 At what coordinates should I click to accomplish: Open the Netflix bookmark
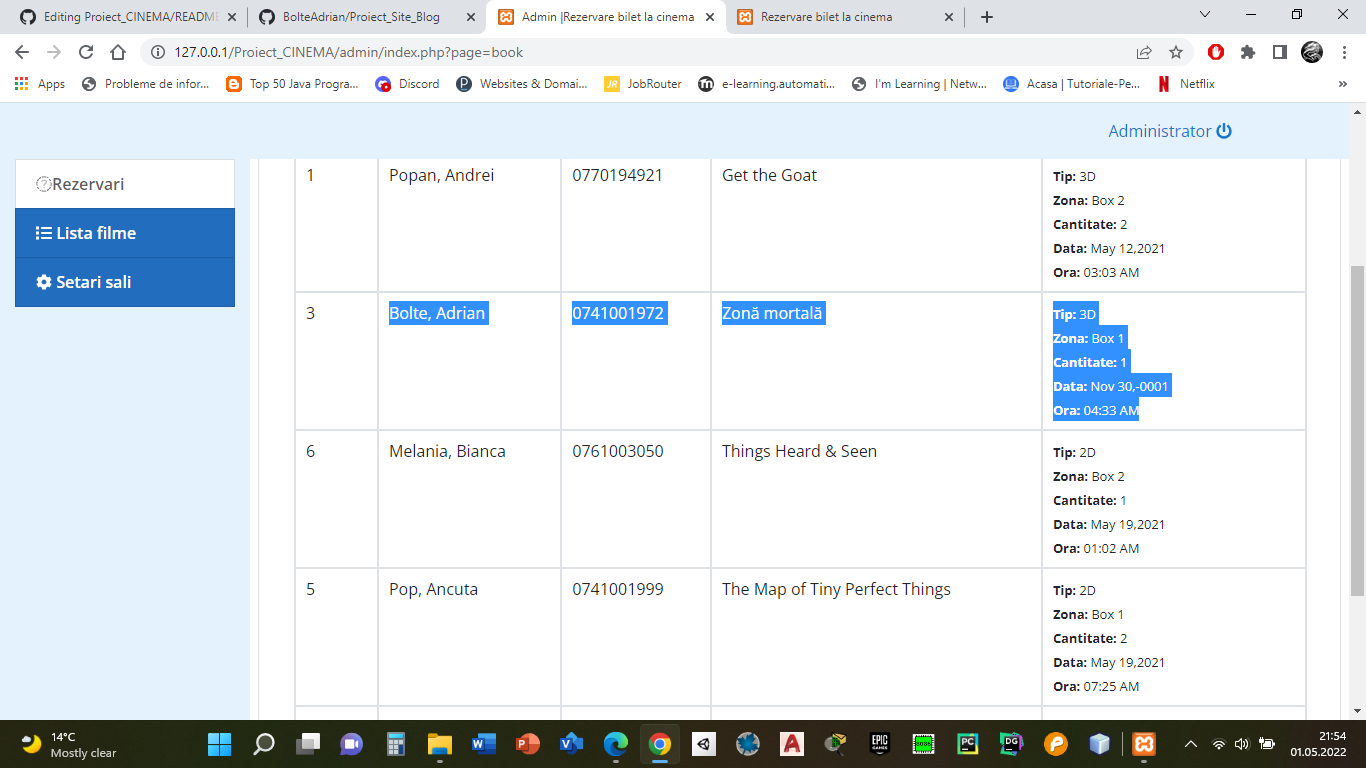(x=1186, y=84)
